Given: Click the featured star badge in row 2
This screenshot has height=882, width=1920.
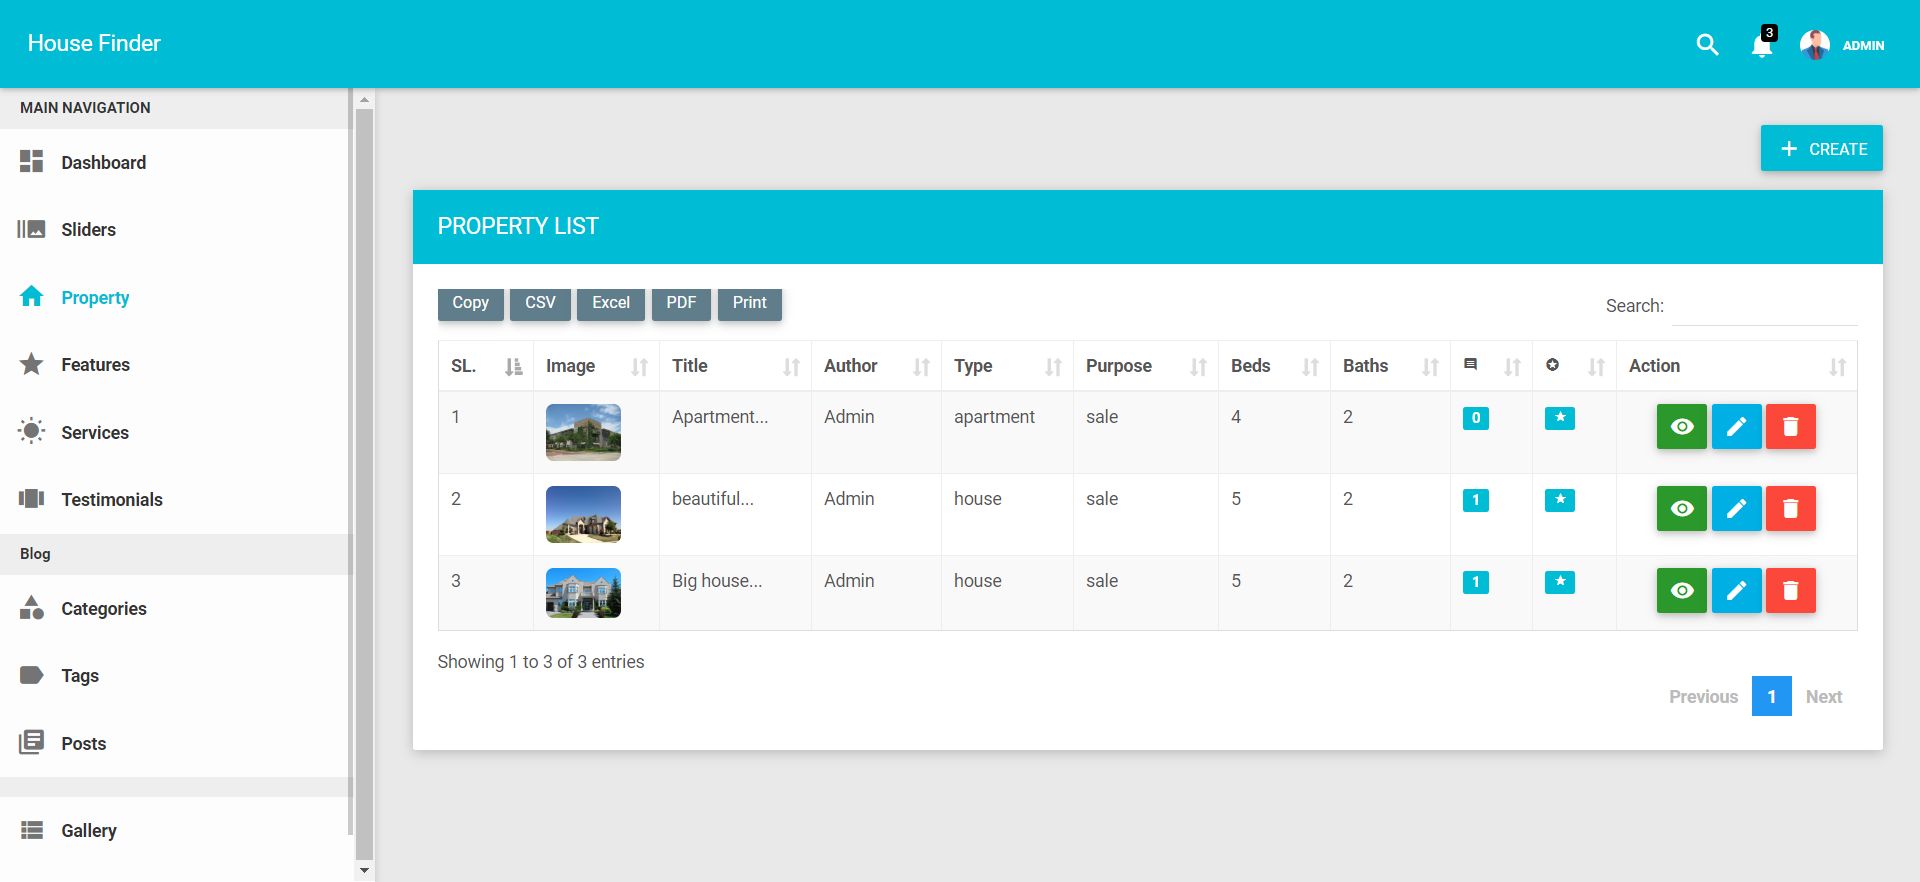Looking at the screenshot, I should point(1559,500).
